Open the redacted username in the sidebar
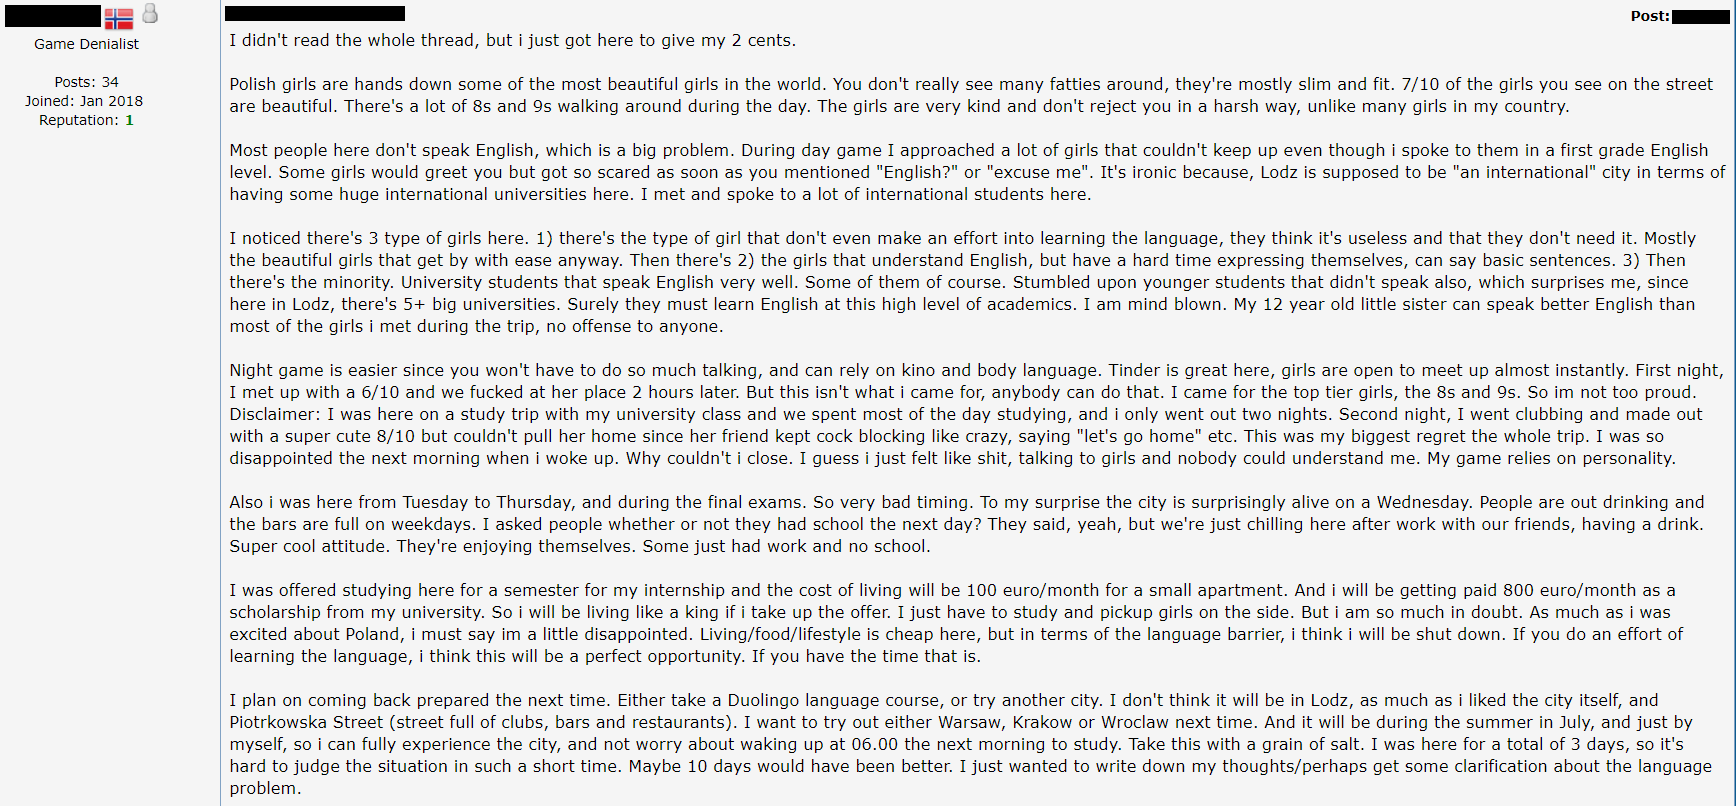Viewport: 1736px width, 806px height. pos(52,16)
